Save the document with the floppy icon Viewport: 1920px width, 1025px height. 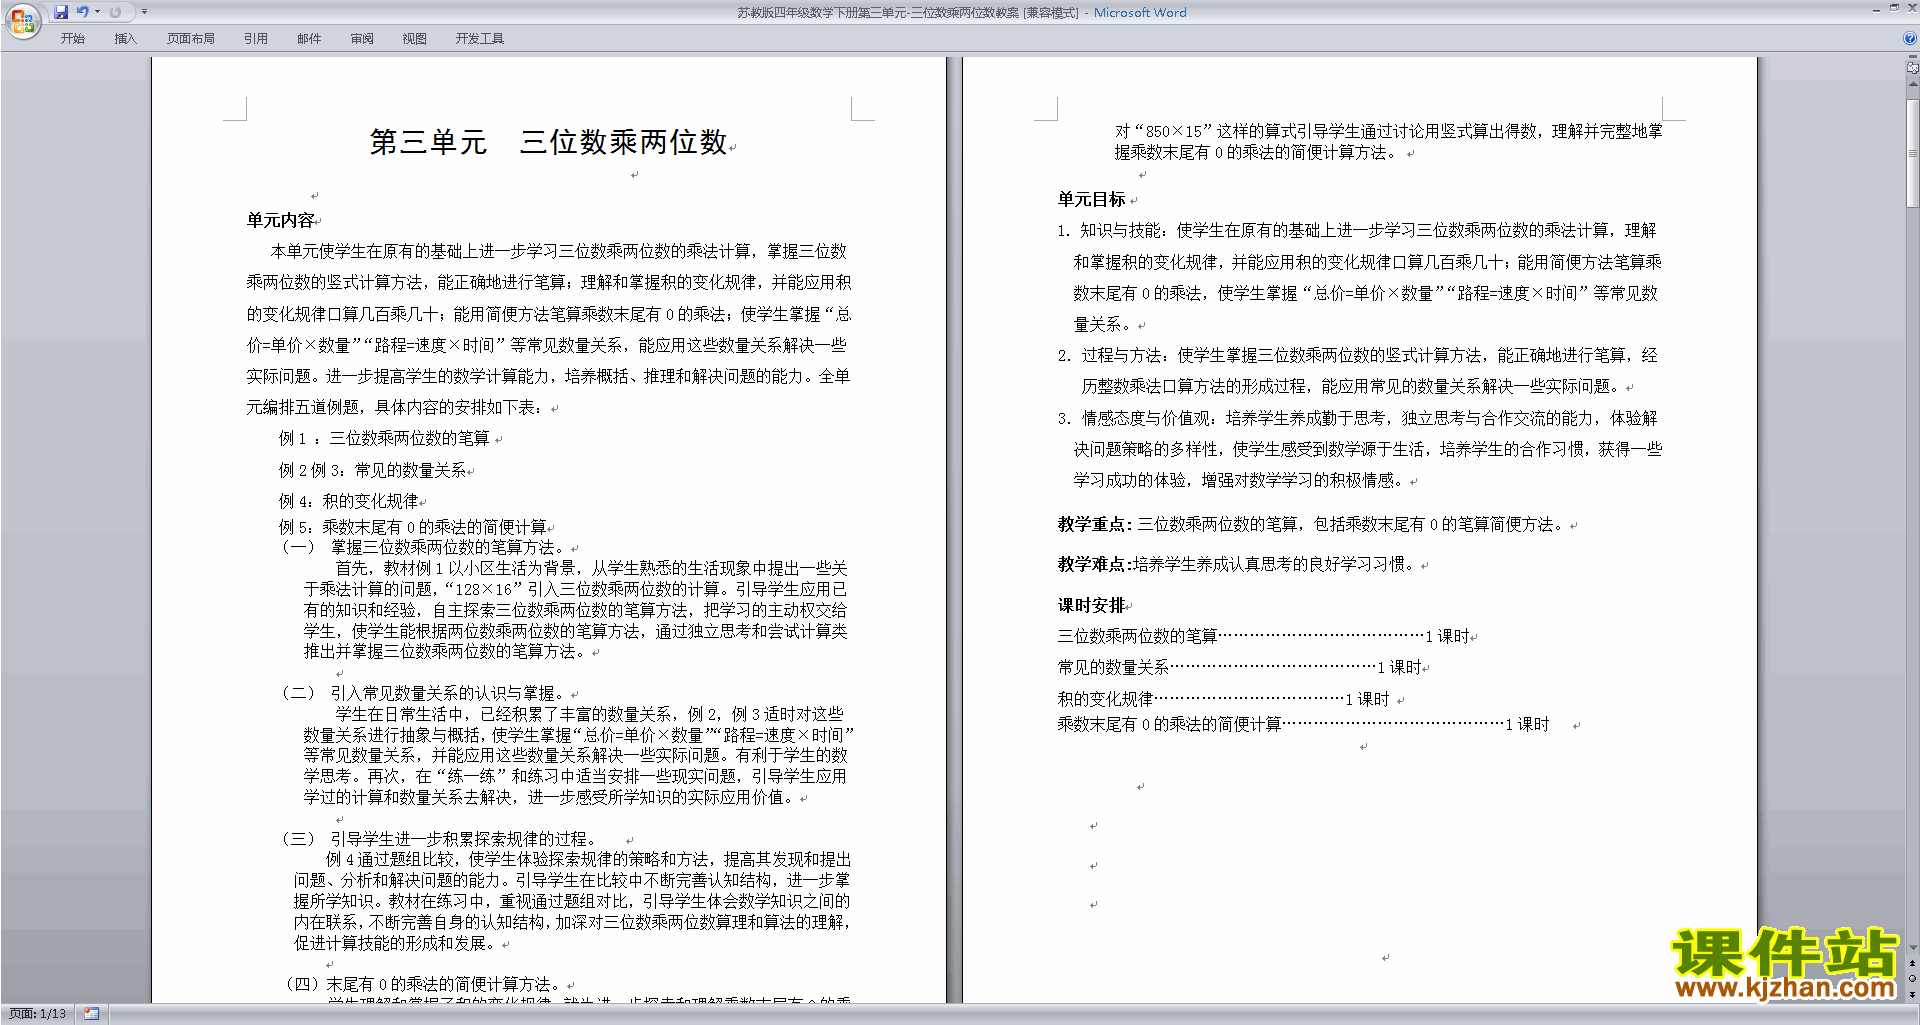coord(61,12)
